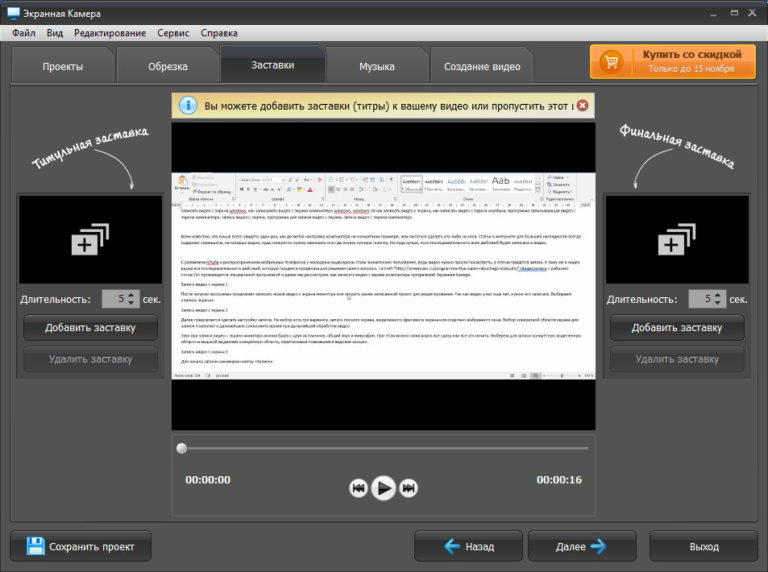The width and height of the screenshot is (768, 572).
Task: Open the Справка menu
Action: click(x=219, y=33)
